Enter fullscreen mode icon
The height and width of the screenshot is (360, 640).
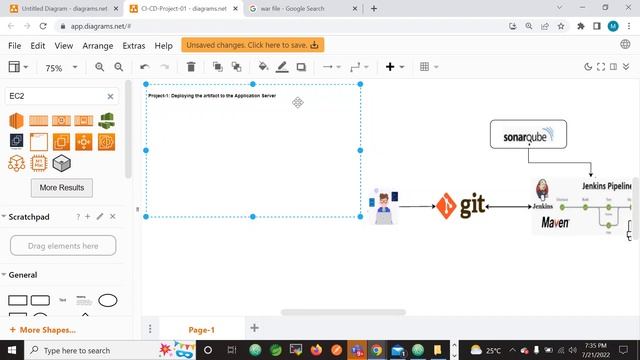(x=601, y=67)
